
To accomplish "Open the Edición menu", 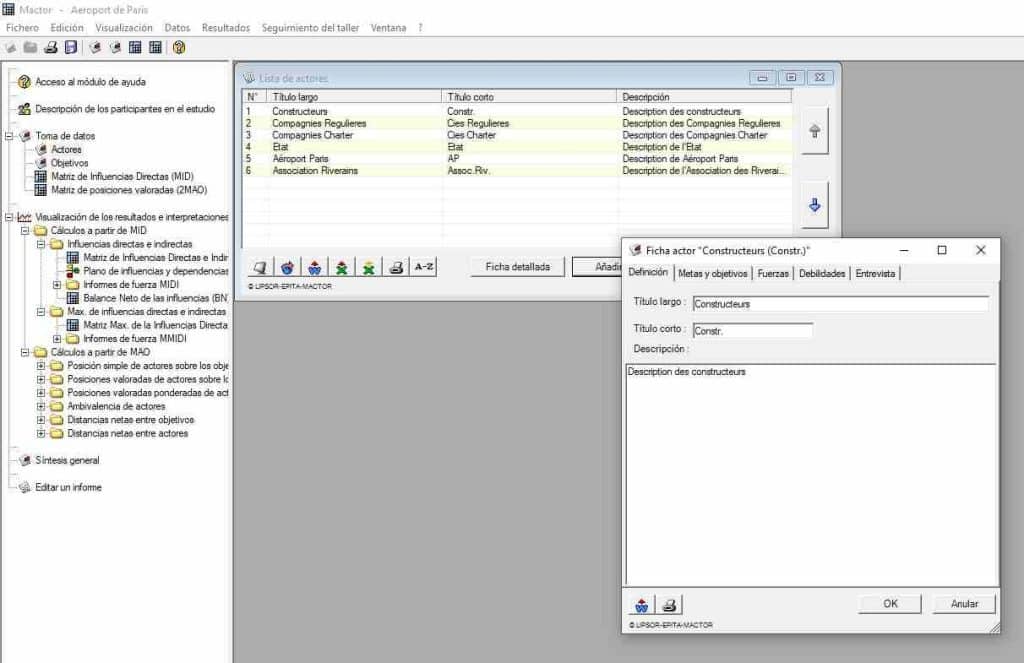I will (x=67, y=27).
